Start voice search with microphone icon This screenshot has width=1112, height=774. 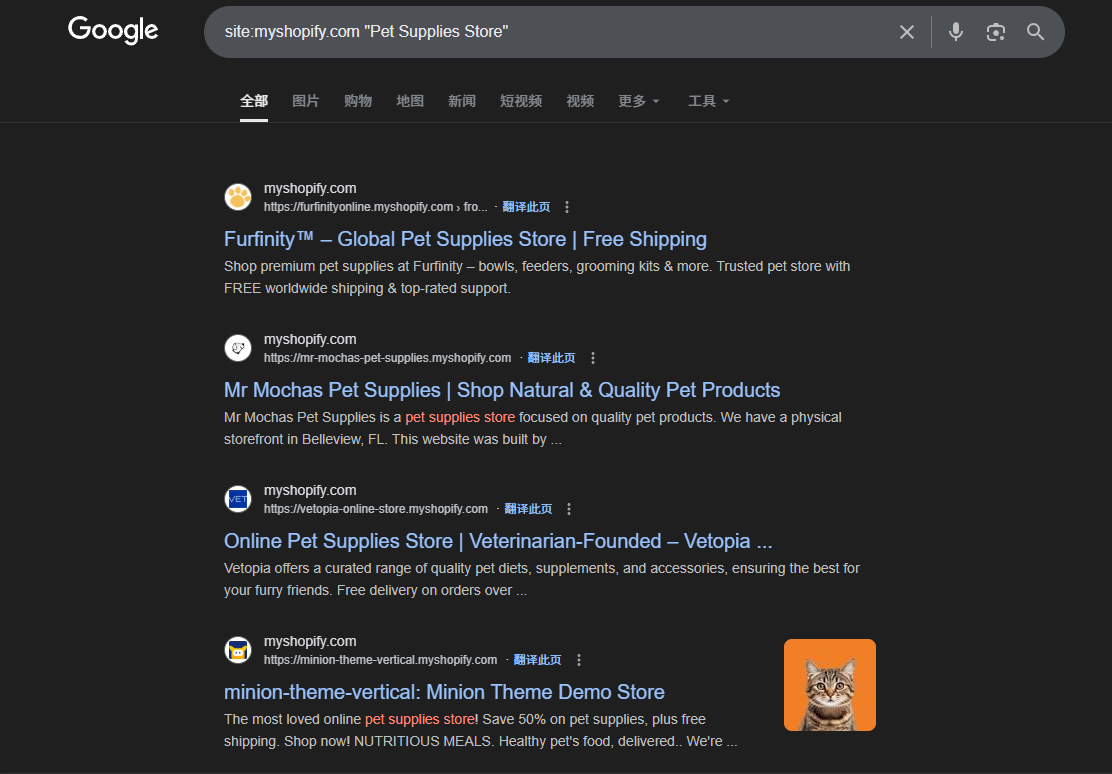[955, 32]
